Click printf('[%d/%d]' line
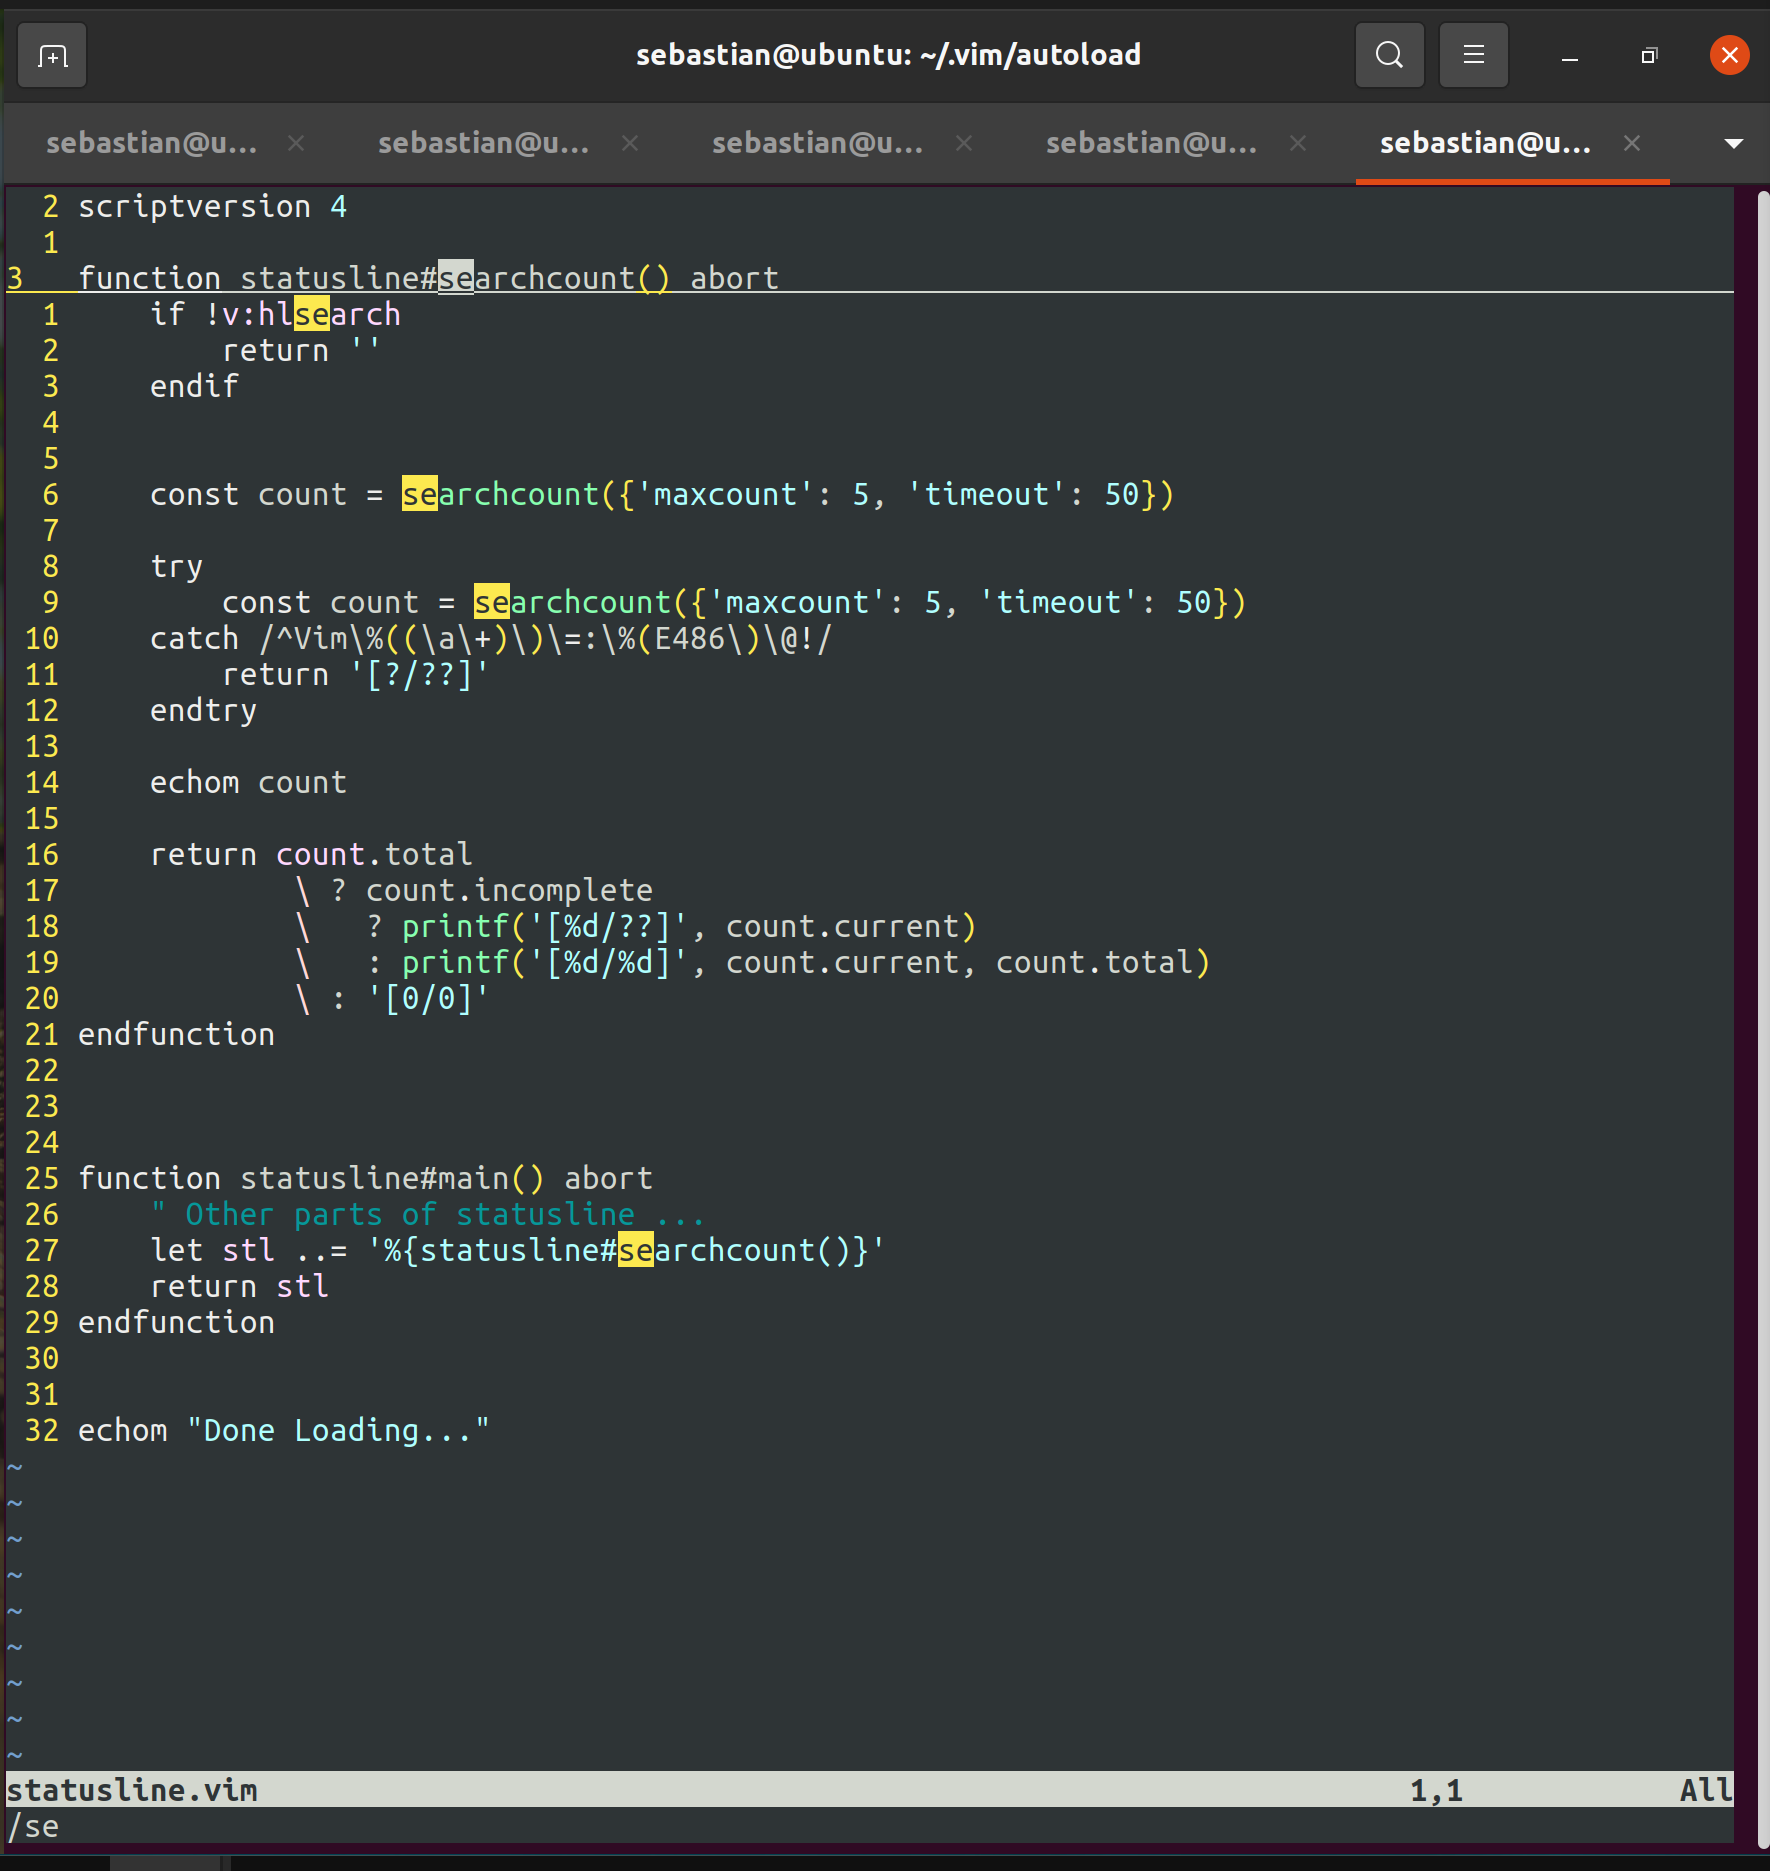 tap(752, 962)
